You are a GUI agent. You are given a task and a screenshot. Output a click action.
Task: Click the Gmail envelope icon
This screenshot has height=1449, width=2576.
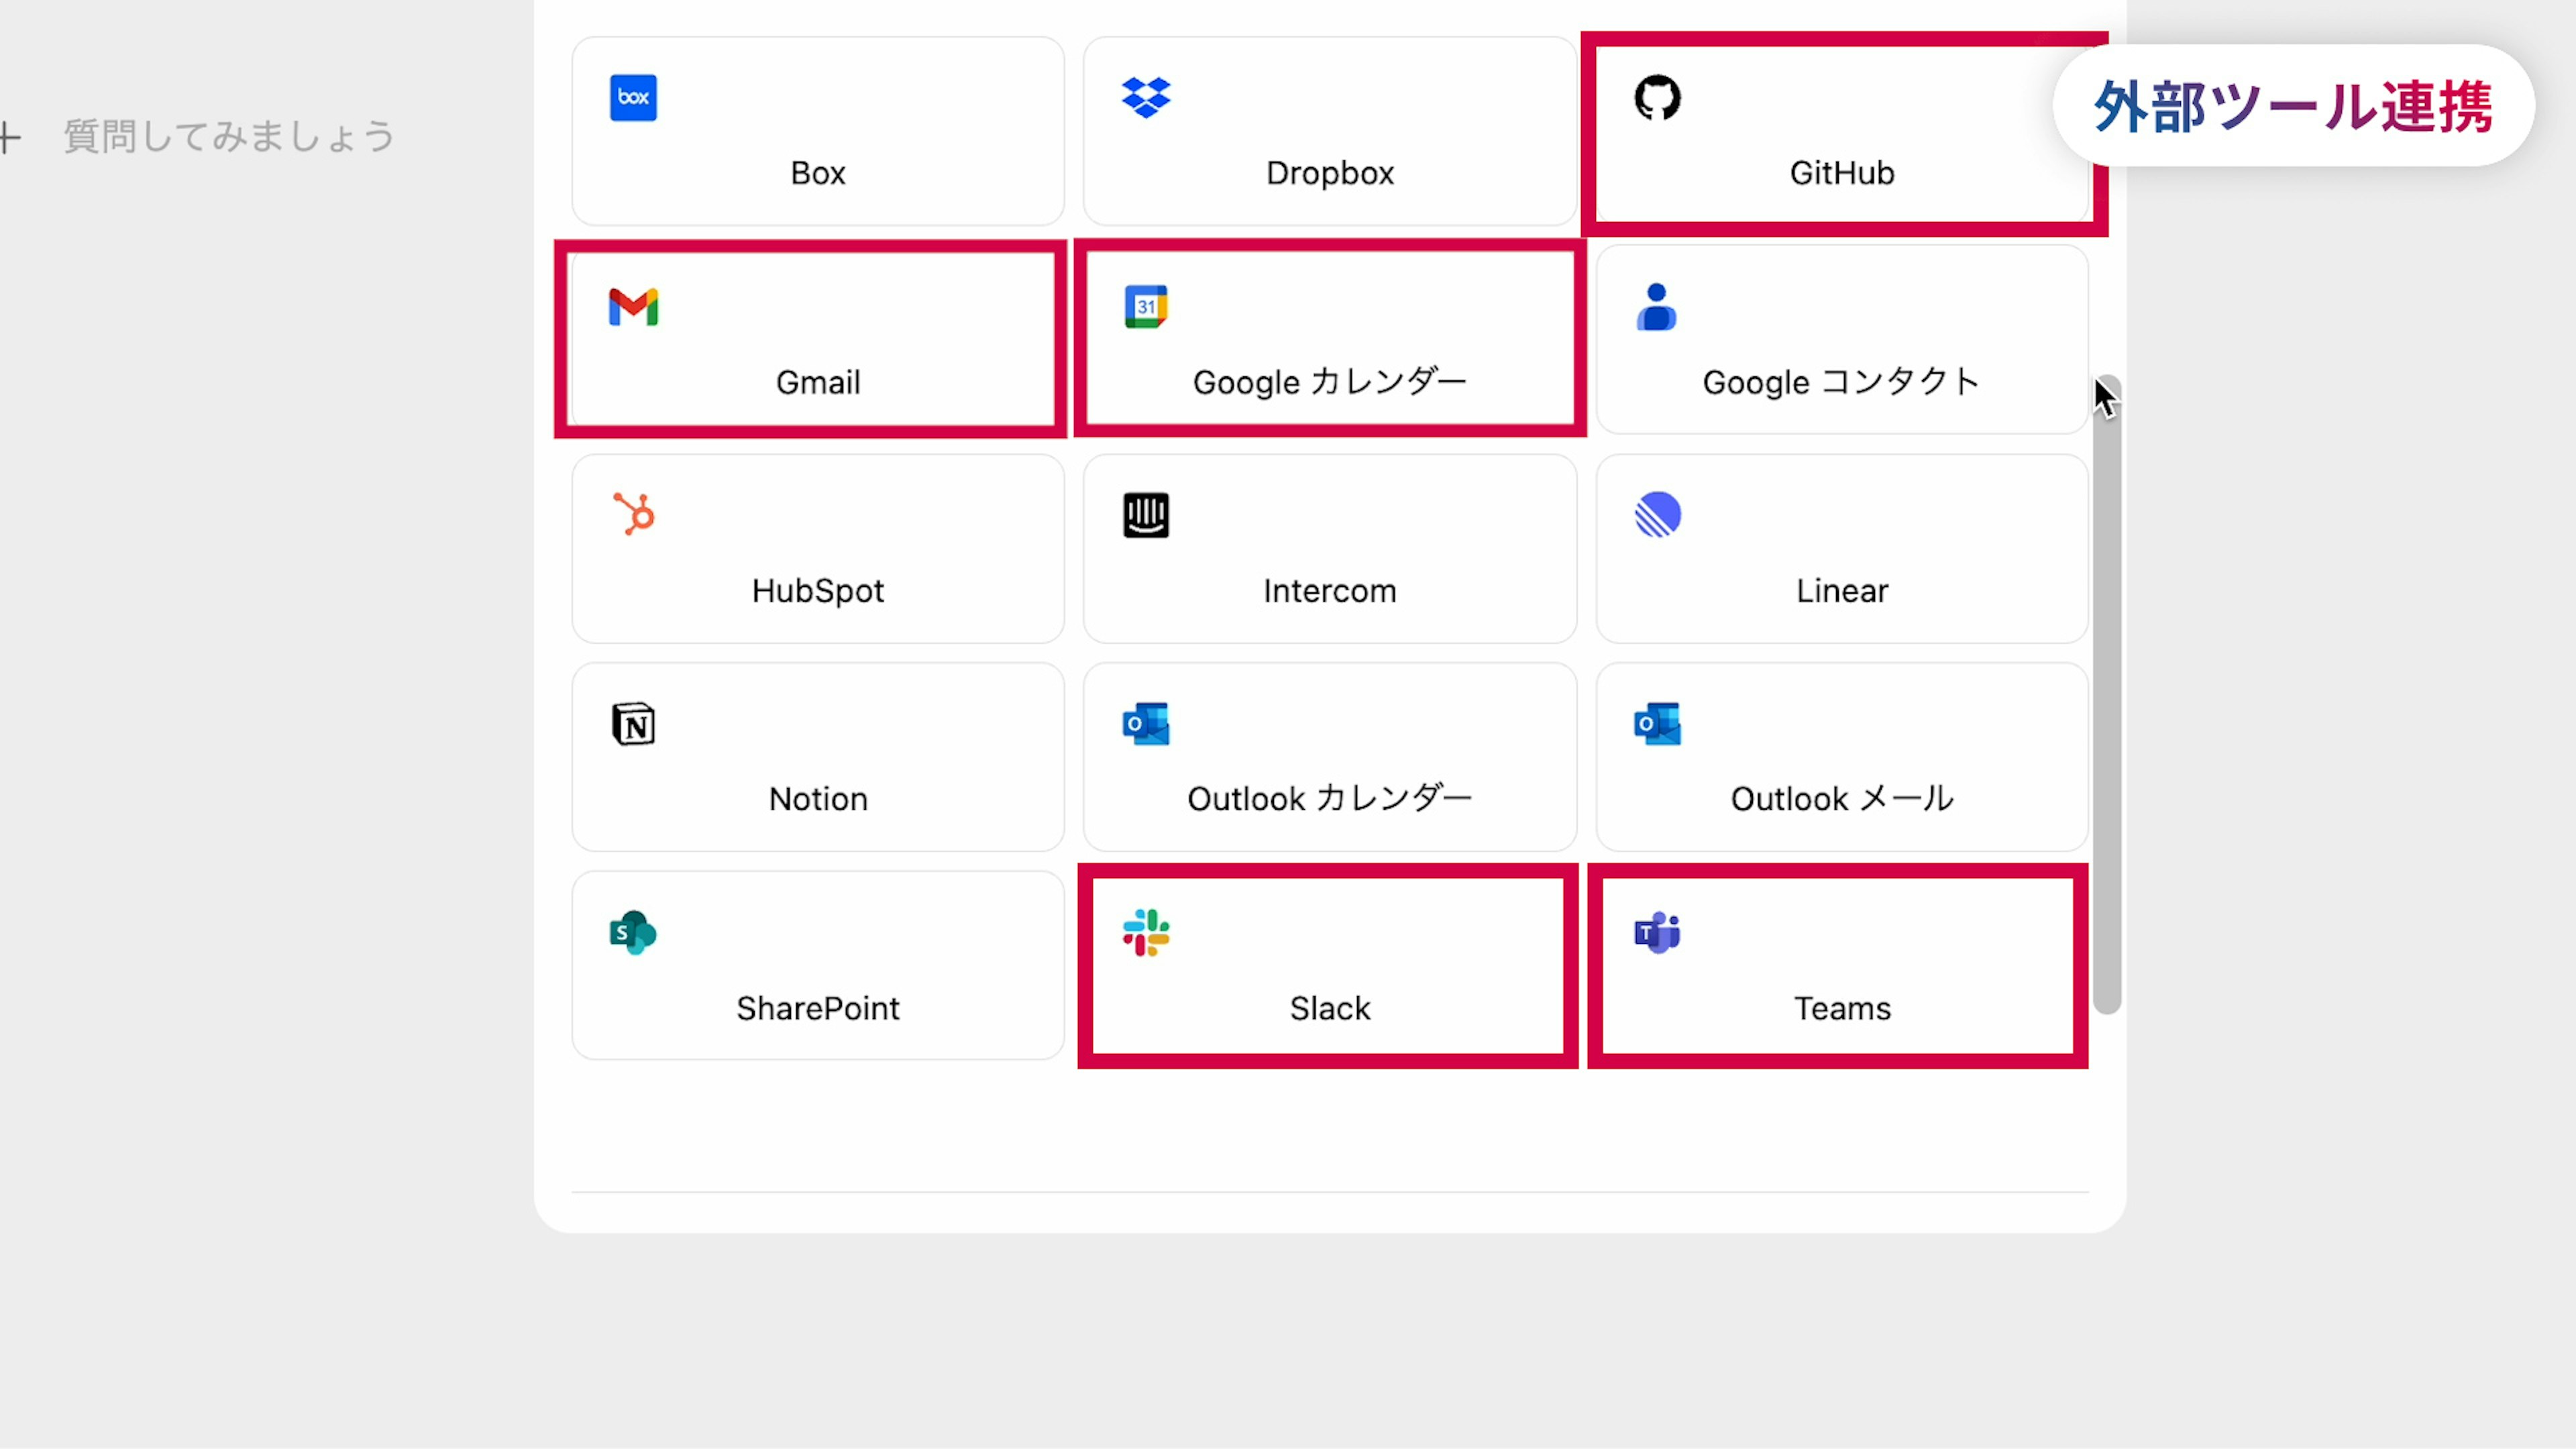coord(633,307)
